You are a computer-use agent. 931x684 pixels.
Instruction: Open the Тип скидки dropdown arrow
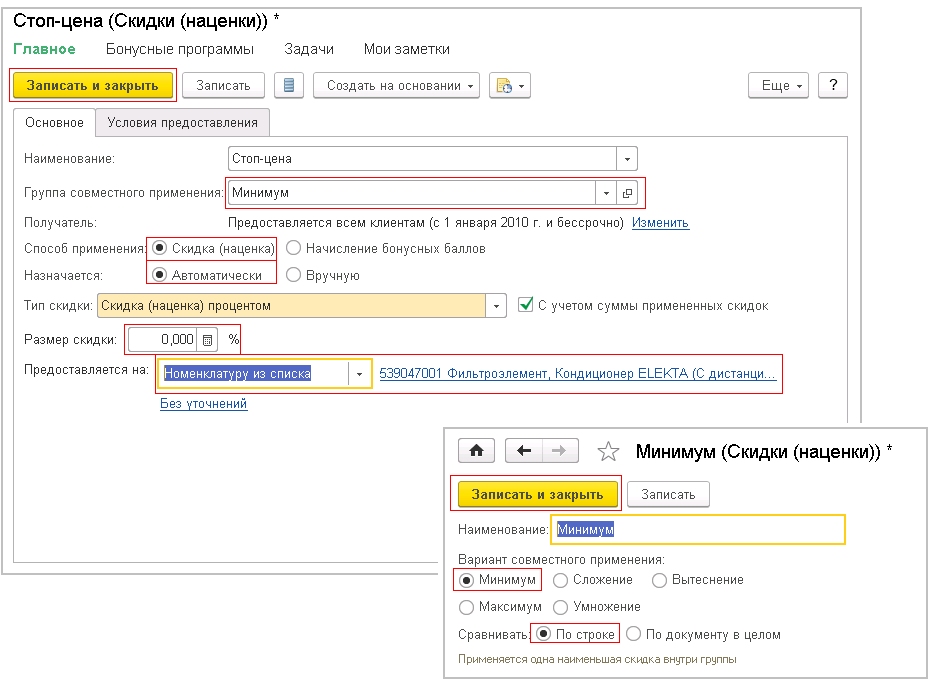click(496, 306)
